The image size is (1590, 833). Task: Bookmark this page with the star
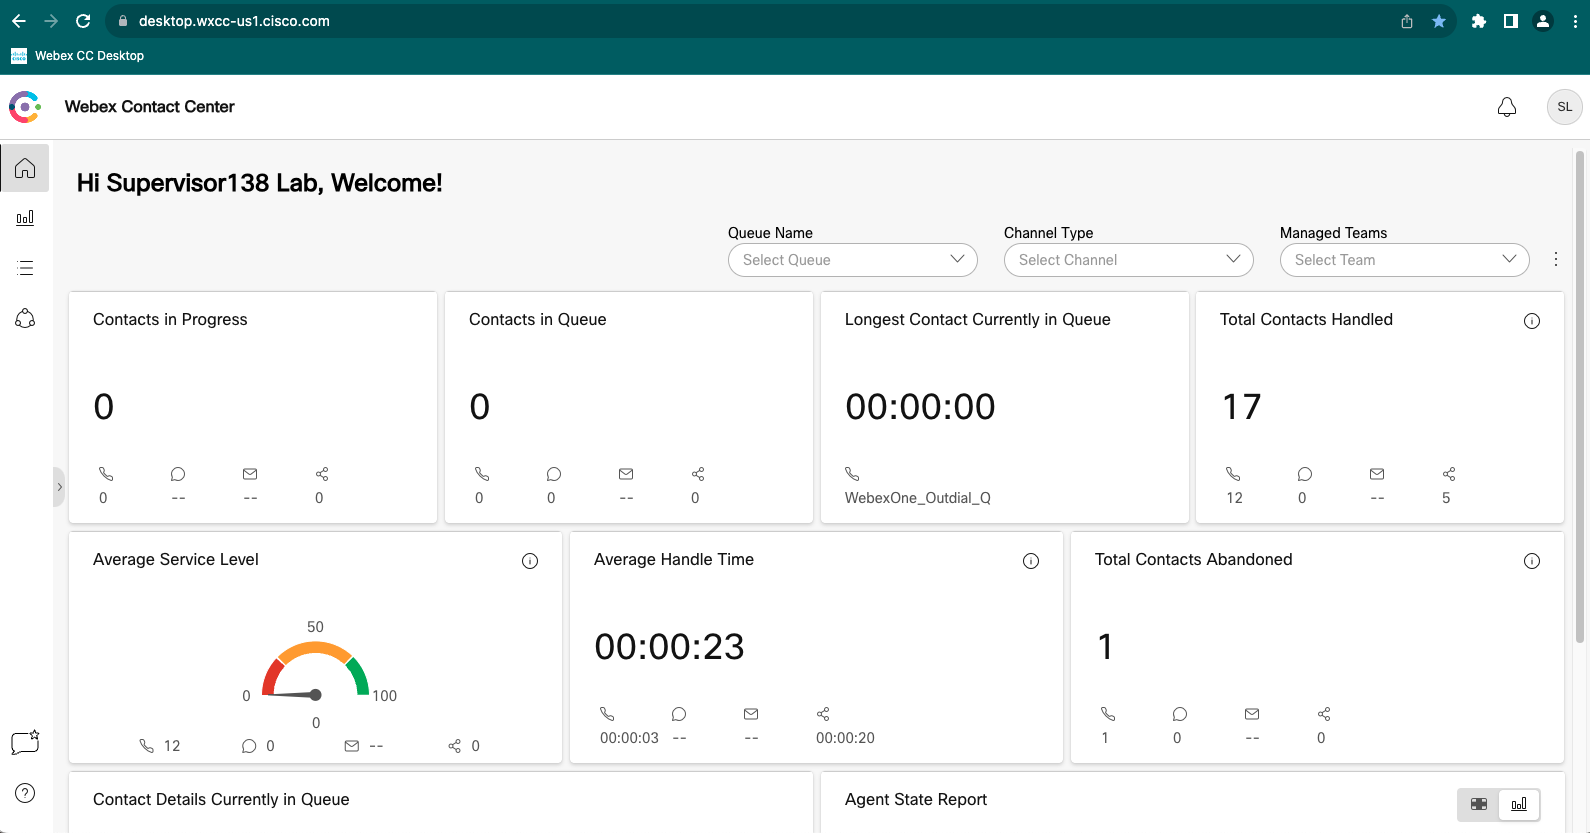coord(1439,21)
